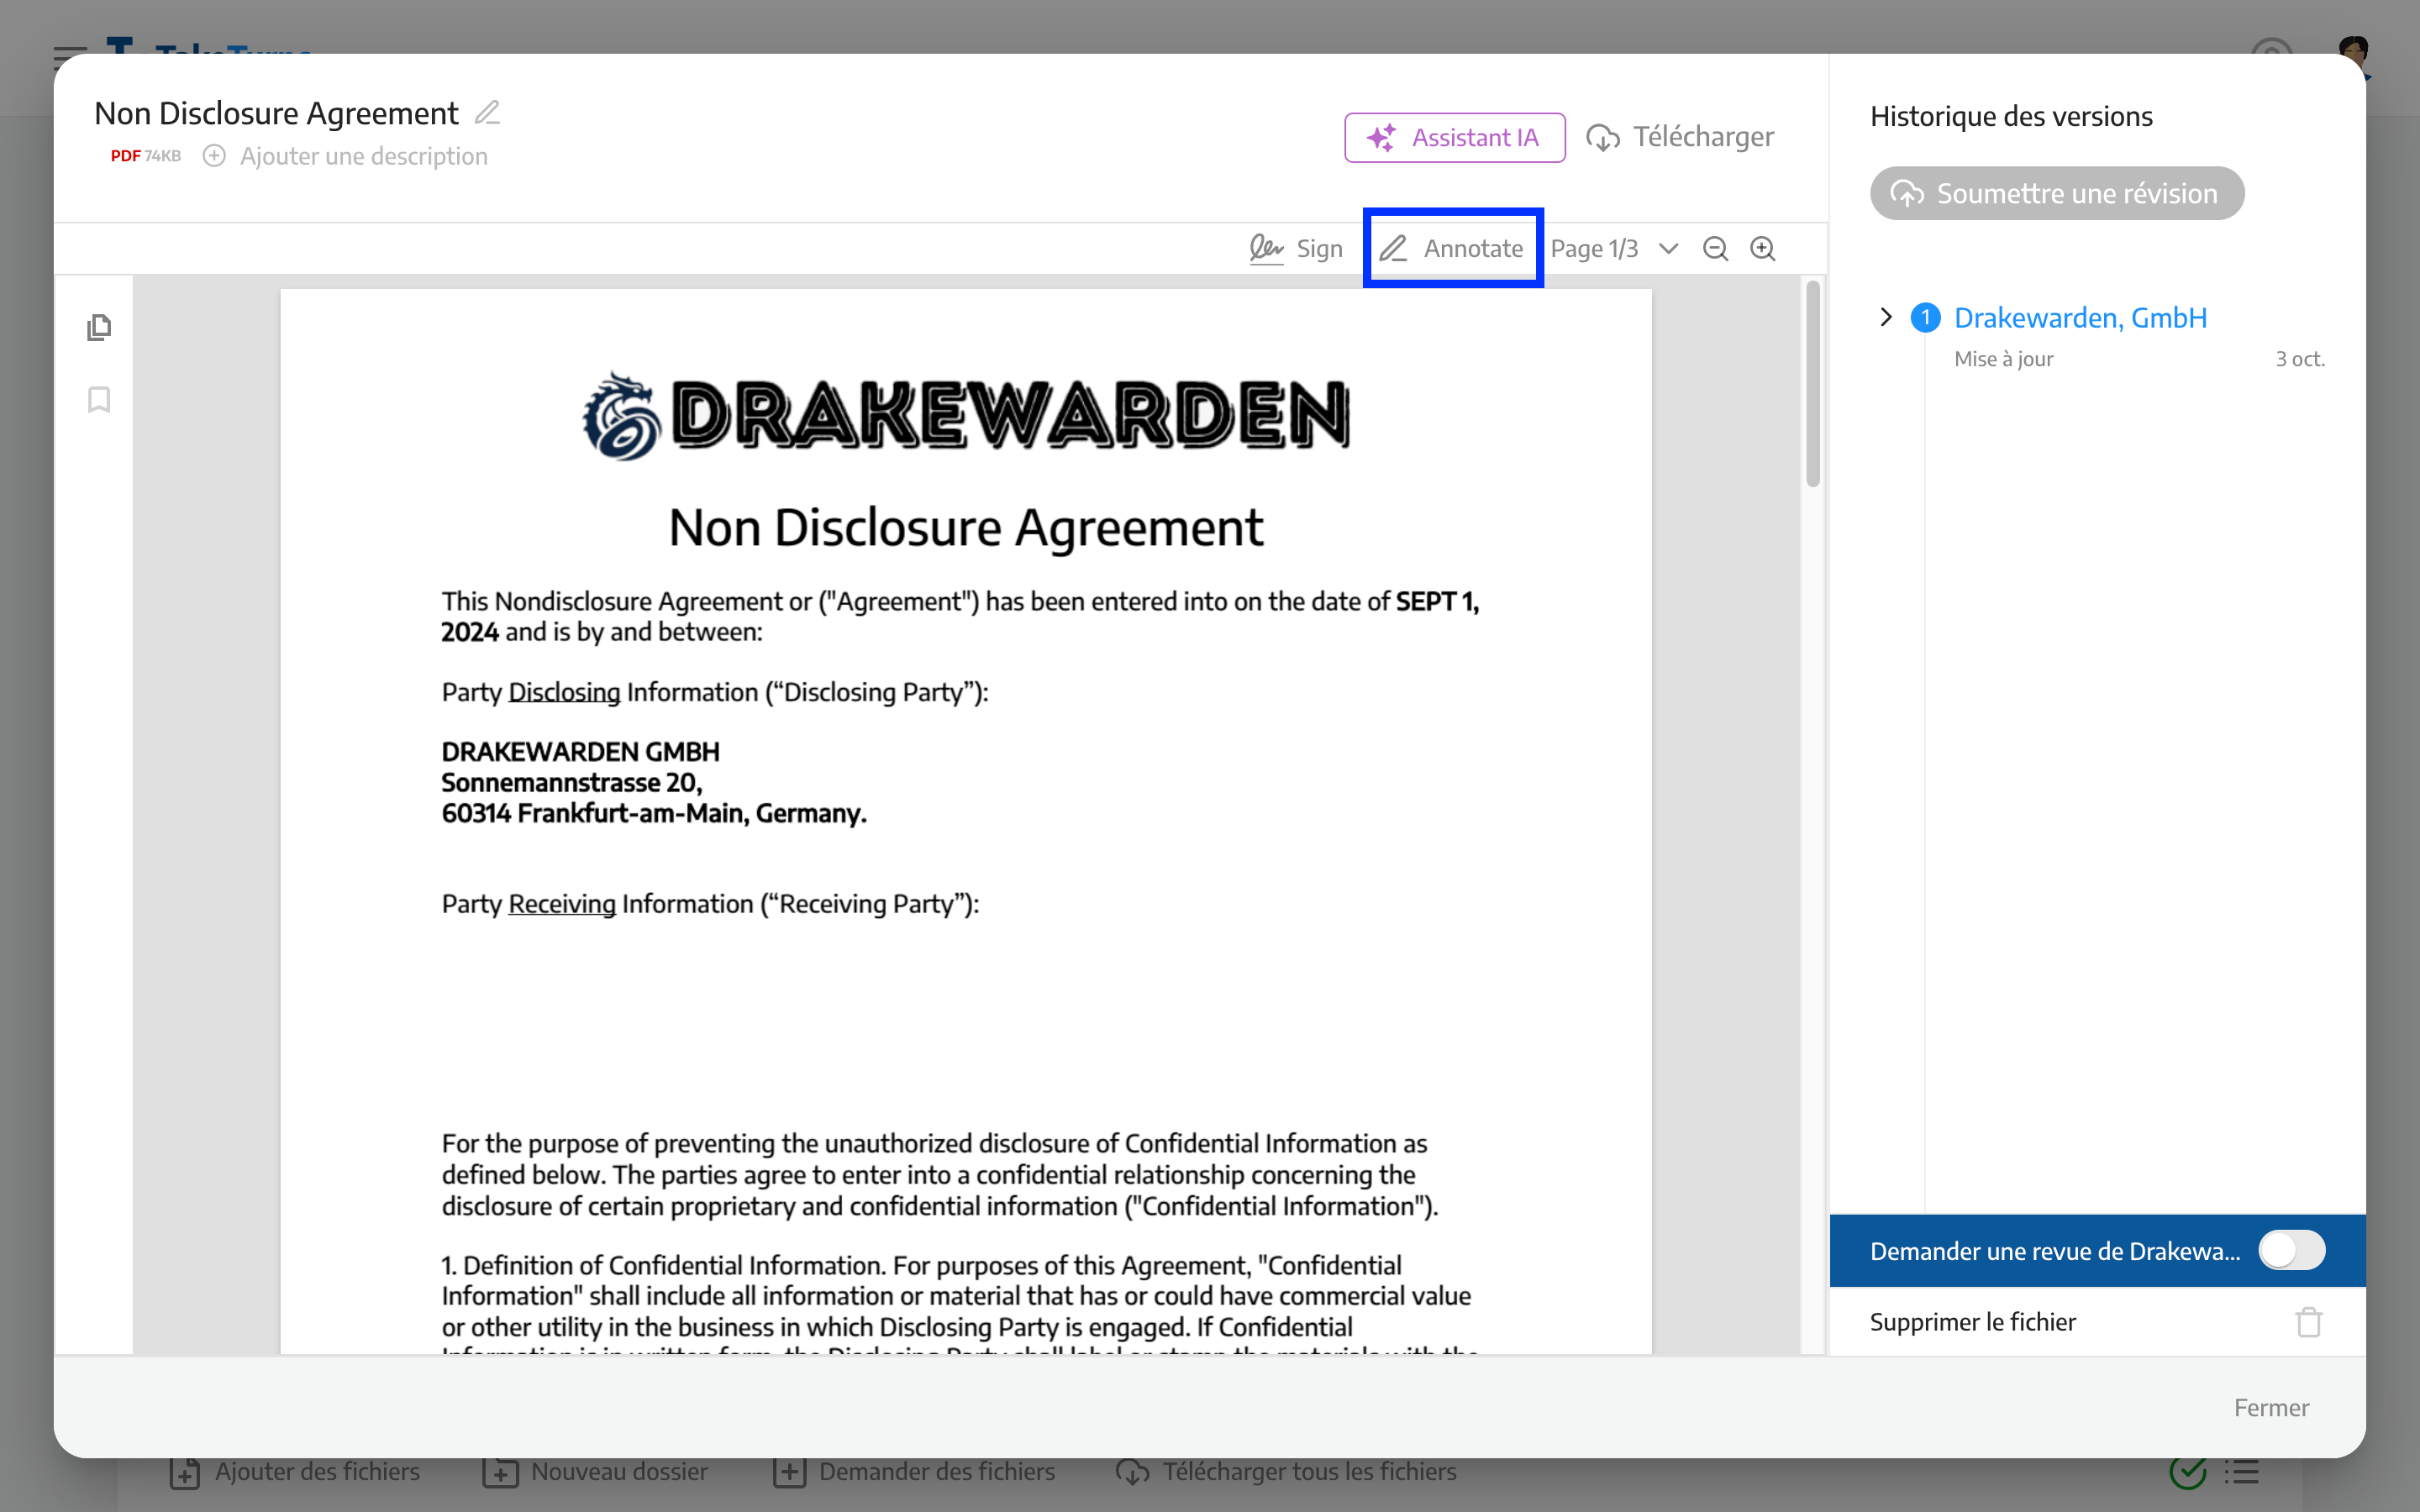Click Demander des fichiers in background window
Image resolution: width=2420 pixels, height=1512 pixels.
914,1472
